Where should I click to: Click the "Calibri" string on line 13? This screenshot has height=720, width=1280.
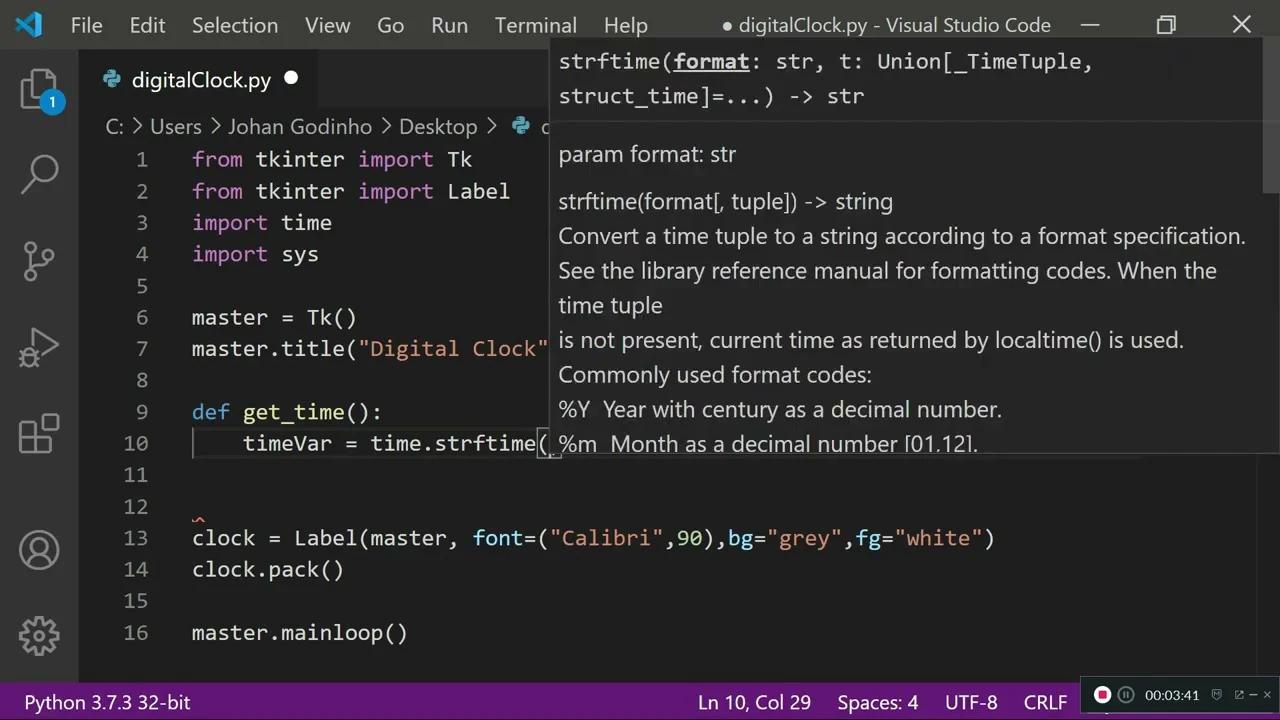click(607, 538)
